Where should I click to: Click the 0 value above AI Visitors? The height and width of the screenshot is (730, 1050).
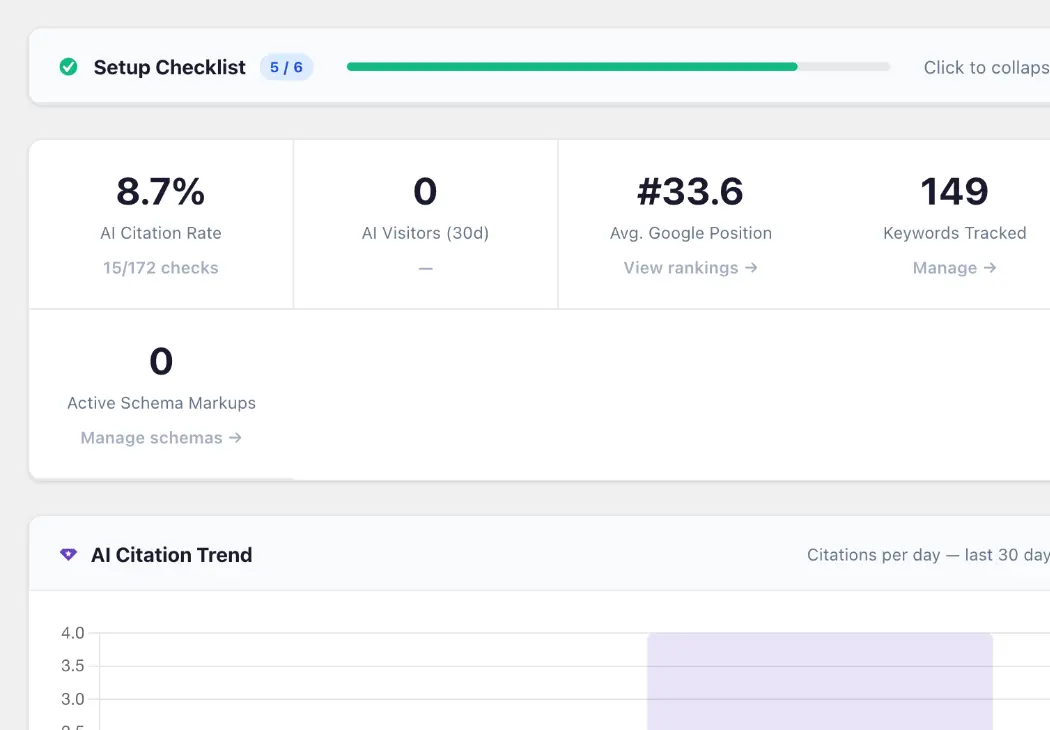(x=425, y=192)
